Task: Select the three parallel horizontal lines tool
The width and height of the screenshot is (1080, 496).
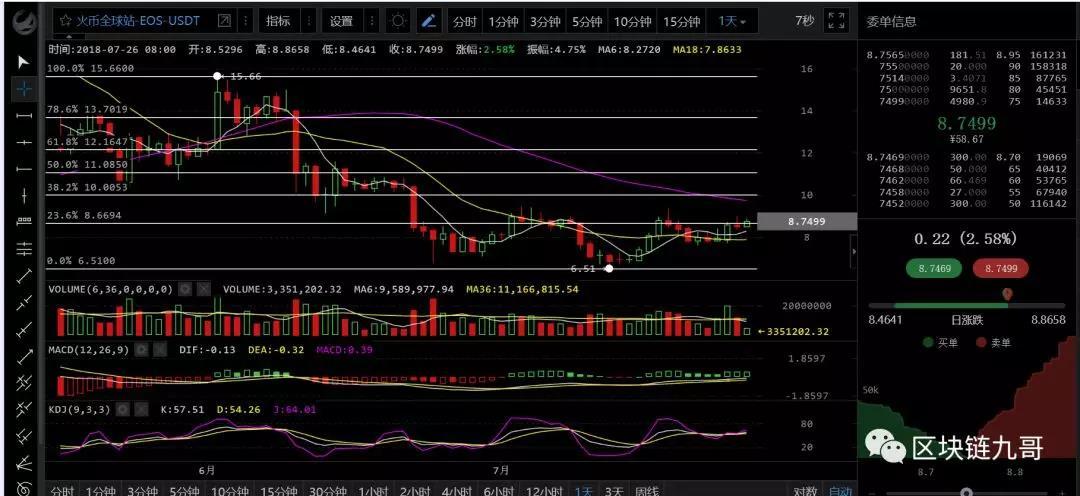Action: click(24, 248)
